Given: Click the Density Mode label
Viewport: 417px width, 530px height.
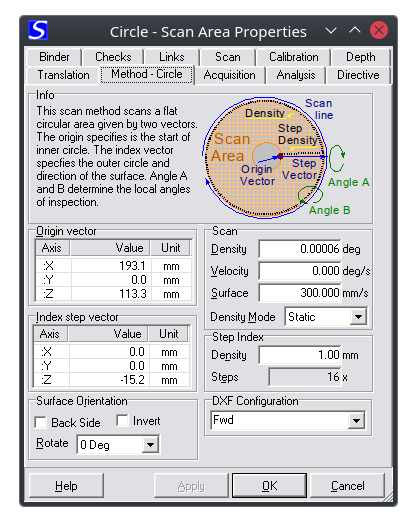Looking at the screenshot, I should point(243,317).
